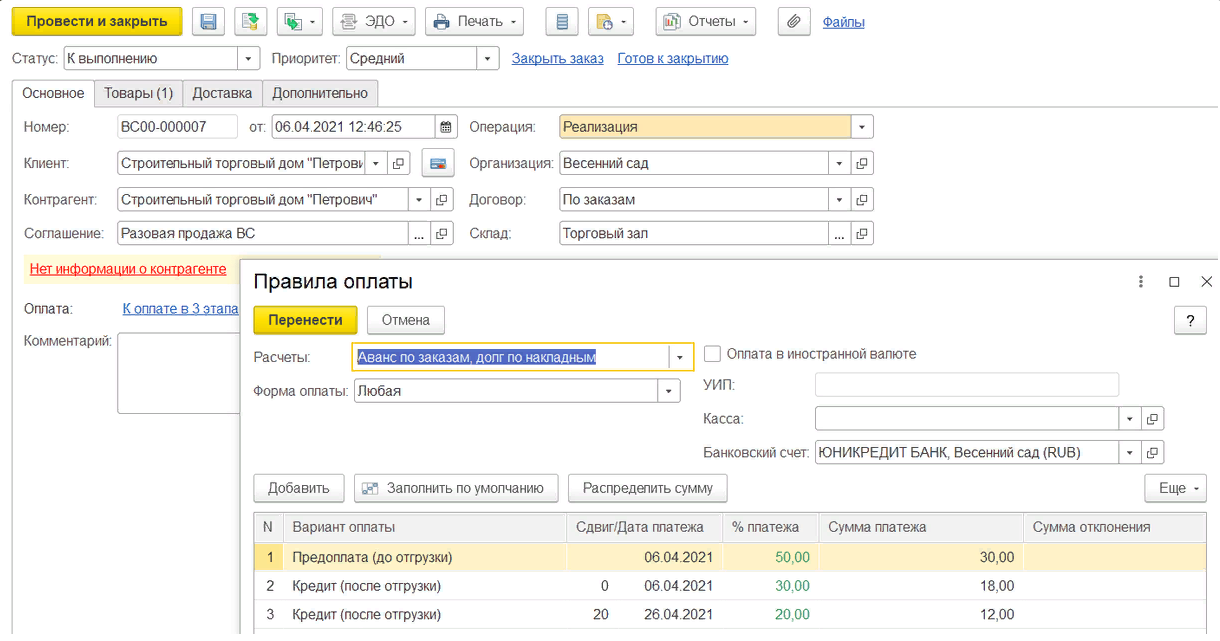Screen dimensions: 1220x641
Task: Open calendar picker next to order date
Action: tap(446, 127)
